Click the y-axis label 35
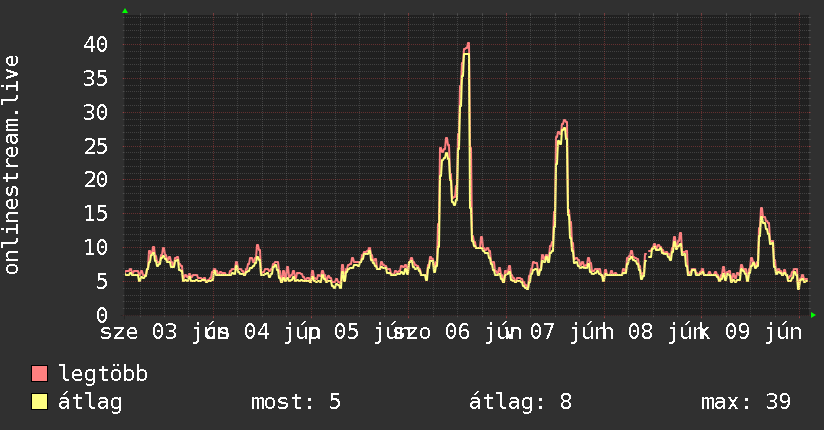 tap(96, 78)
